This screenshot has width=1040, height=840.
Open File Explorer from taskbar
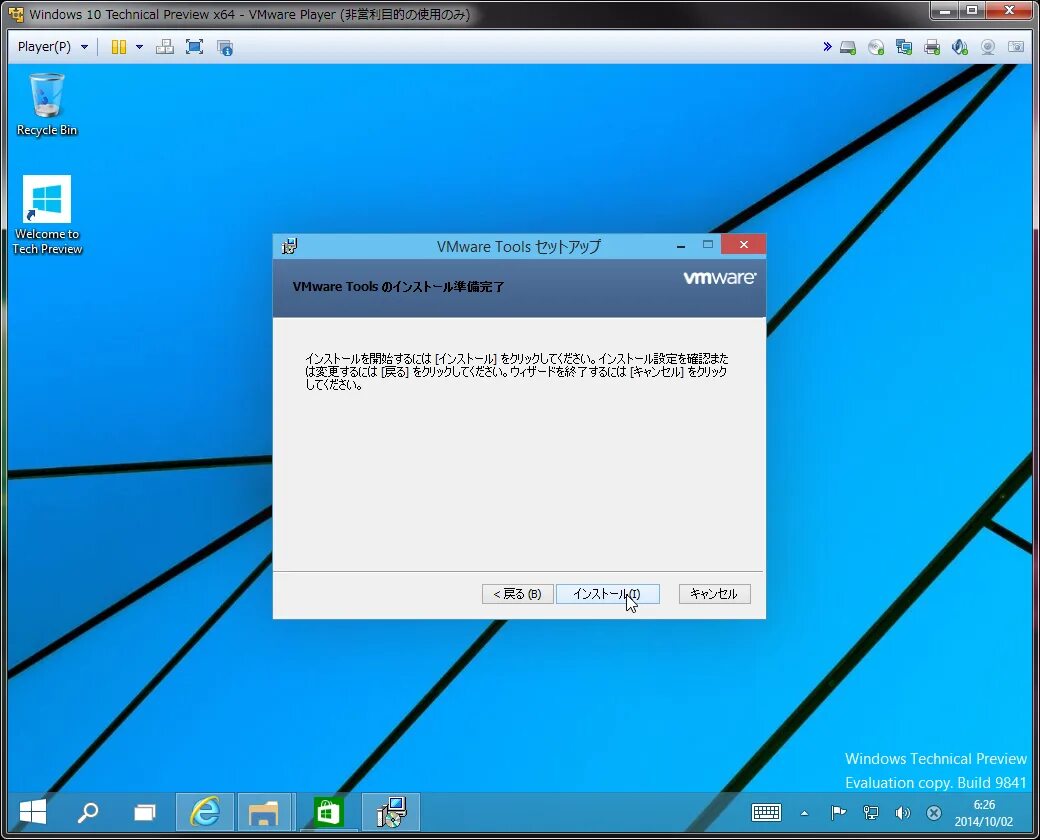(x=263, y=811)
